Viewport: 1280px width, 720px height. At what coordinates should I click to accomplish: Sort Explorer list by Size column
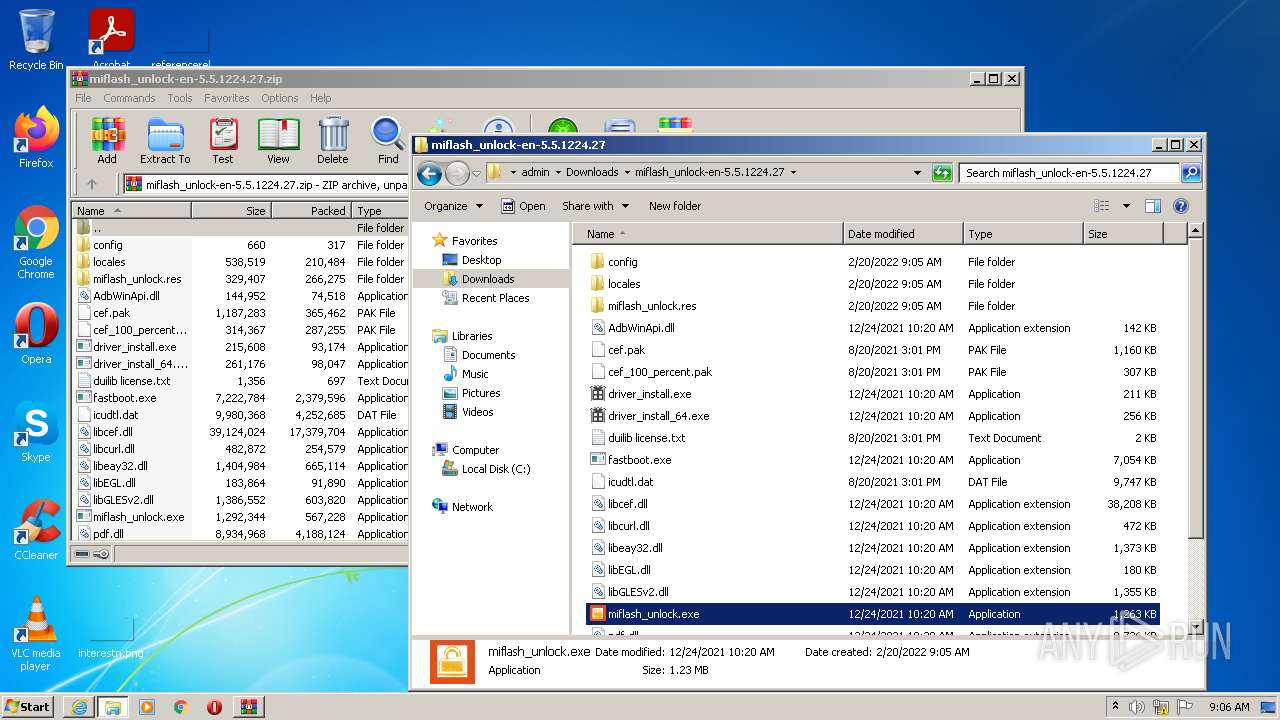point(1123,234)
